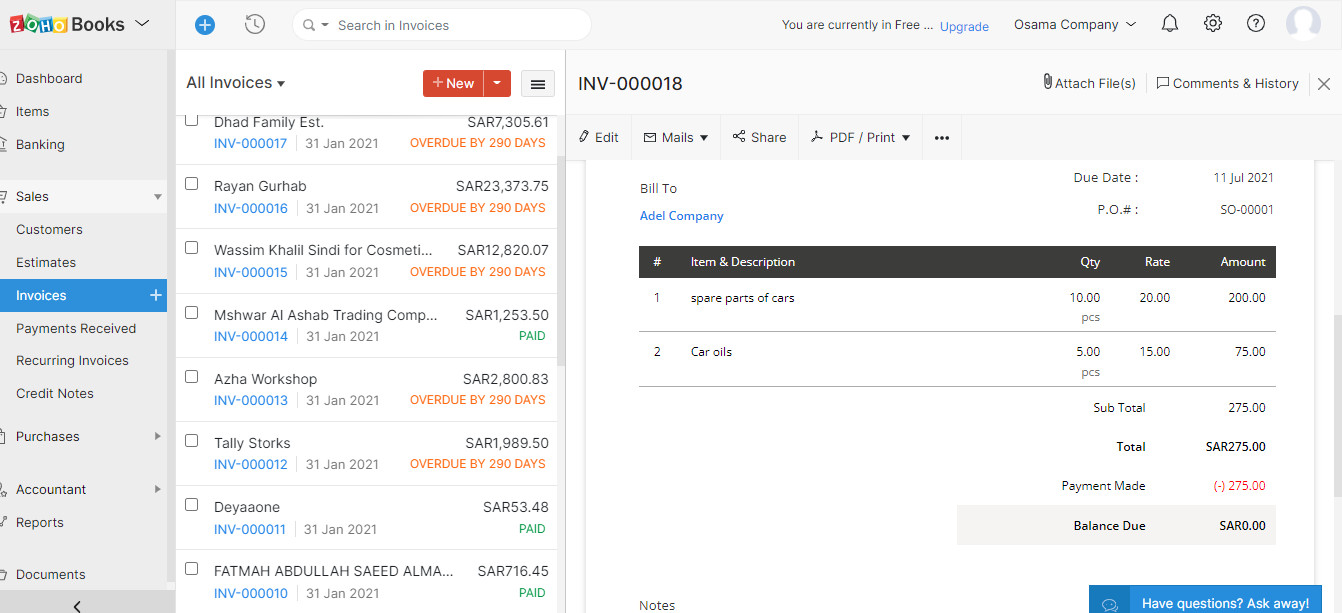This screenshot has width=1342, height=613.
Task: Click the plus icon next to Invoices
Action: (x=155, y=295)
